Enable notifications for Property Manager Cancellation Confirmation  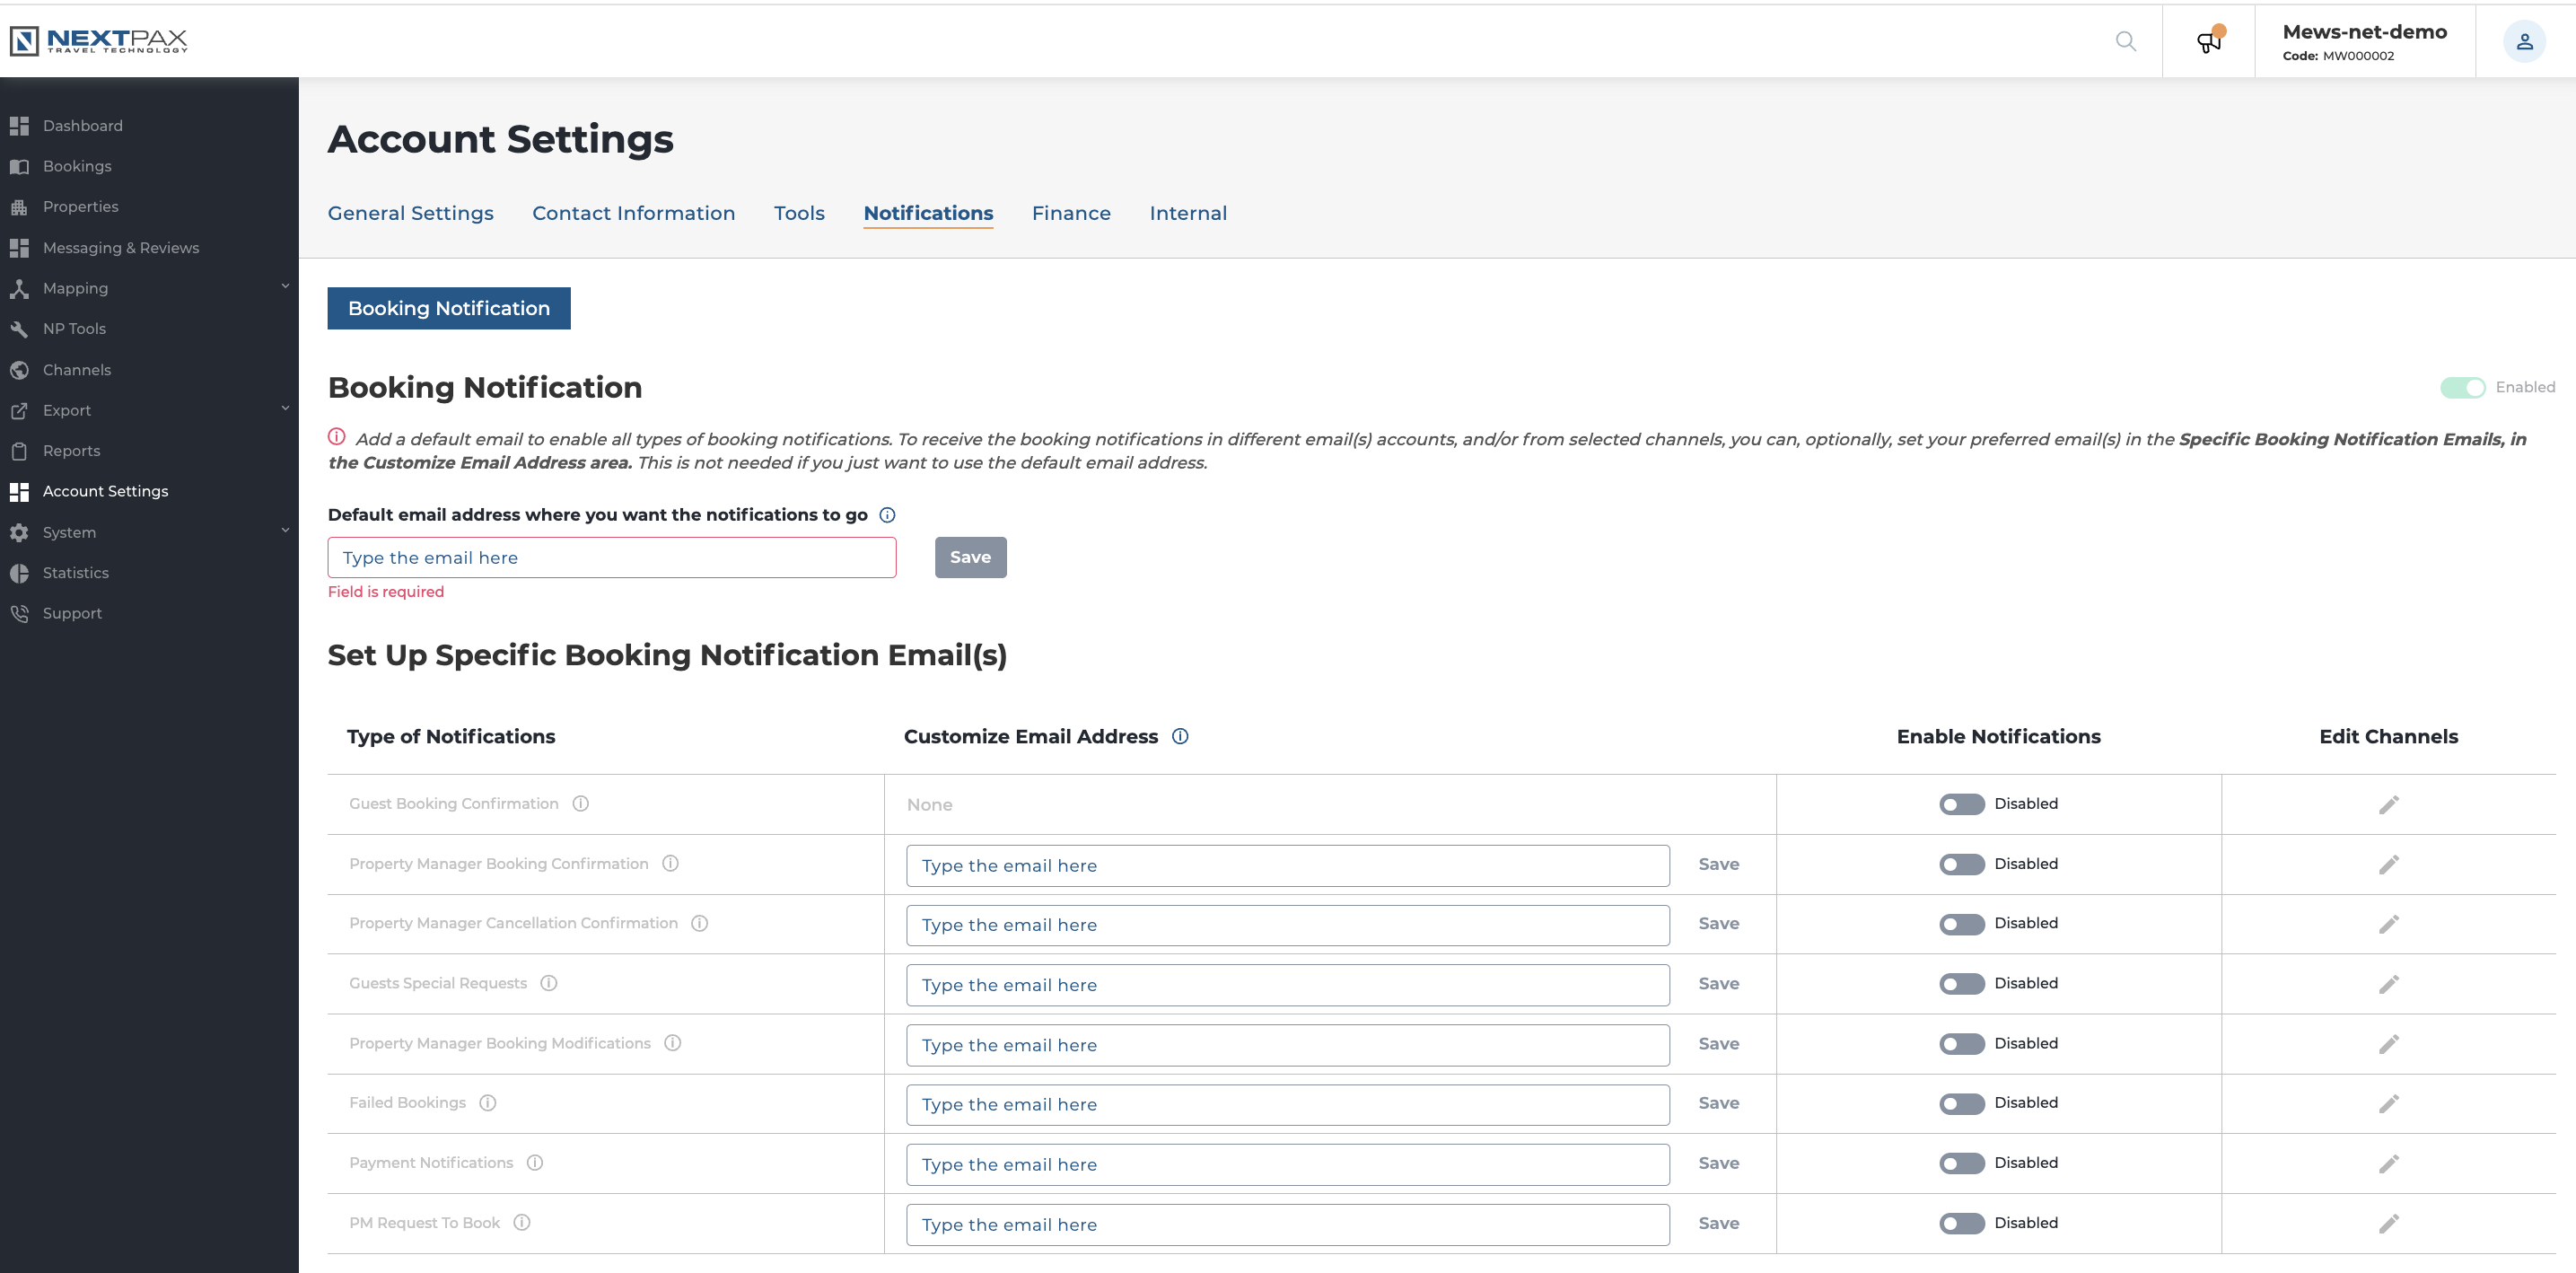[1961, 924]
